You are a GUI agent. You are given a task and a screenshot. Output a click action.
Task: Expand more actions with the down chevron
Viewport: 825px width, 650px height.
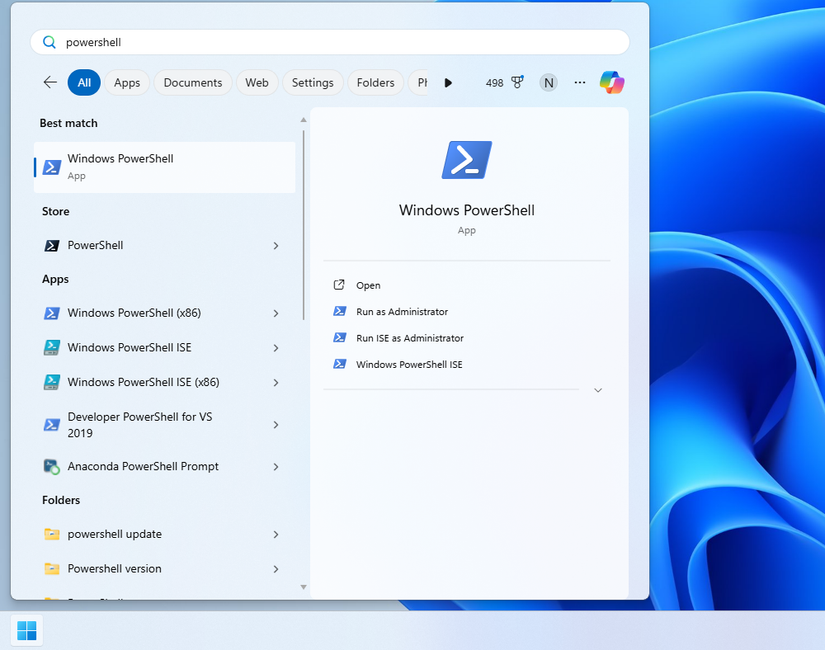(x=597, y=390)
